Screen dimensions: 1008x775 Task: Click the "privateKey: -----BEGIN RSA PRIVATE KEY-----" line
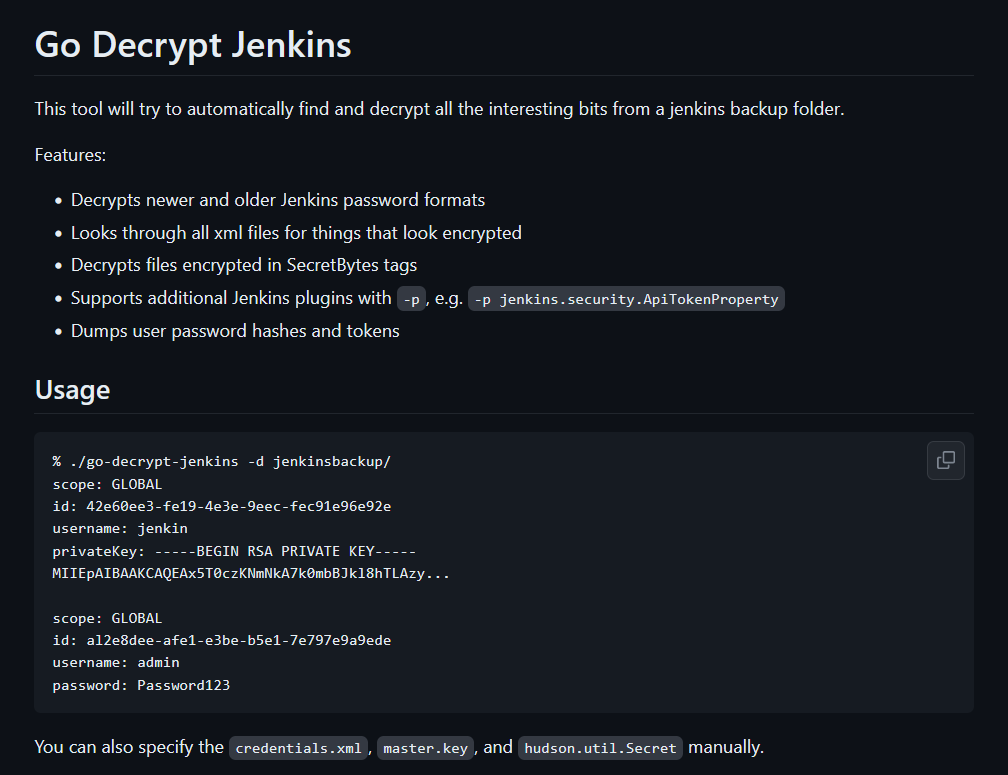coord(234,551)
